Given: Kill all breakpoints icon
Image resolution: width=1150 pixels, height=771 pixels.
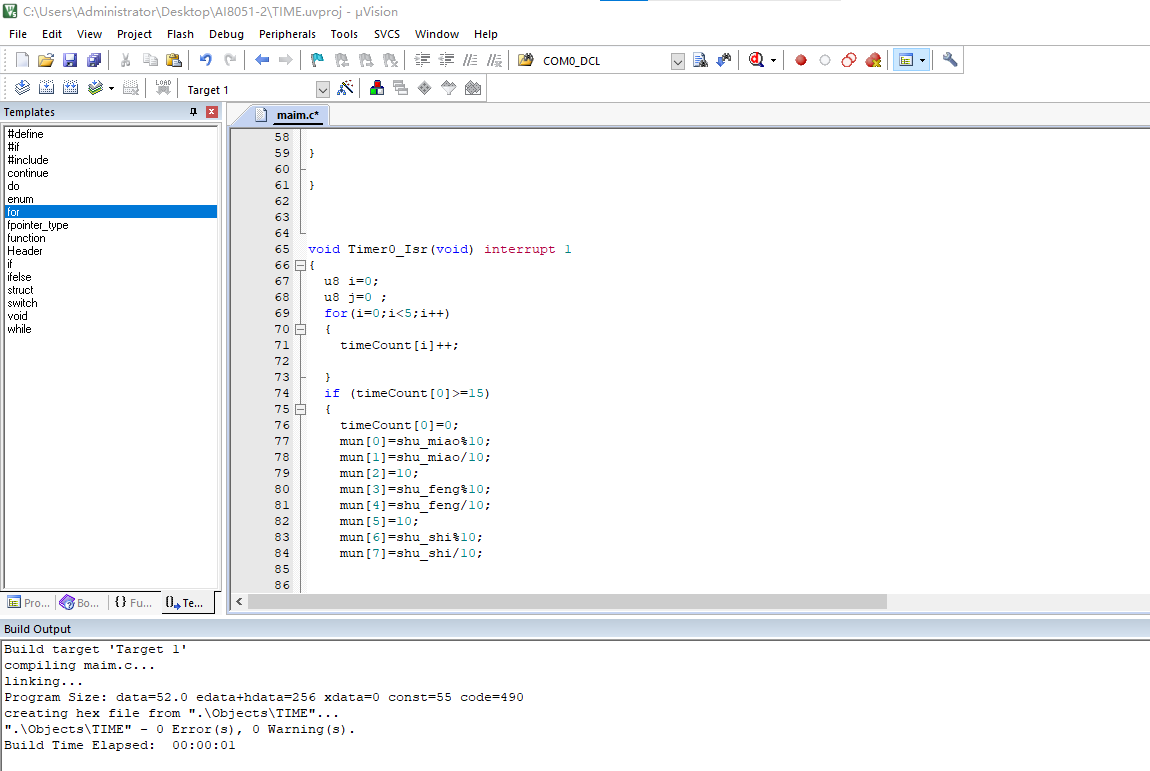Looking at the screenshot, I should (873, 60).
